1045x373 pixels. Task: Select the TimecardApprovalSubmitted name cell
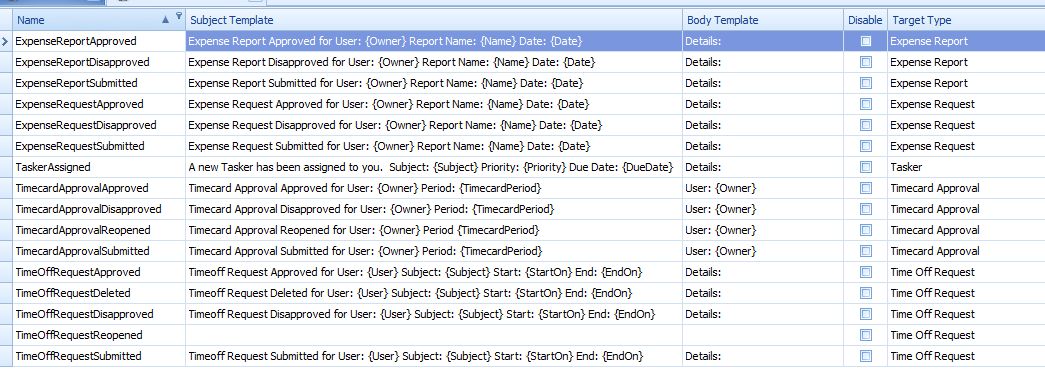(99, 251)
